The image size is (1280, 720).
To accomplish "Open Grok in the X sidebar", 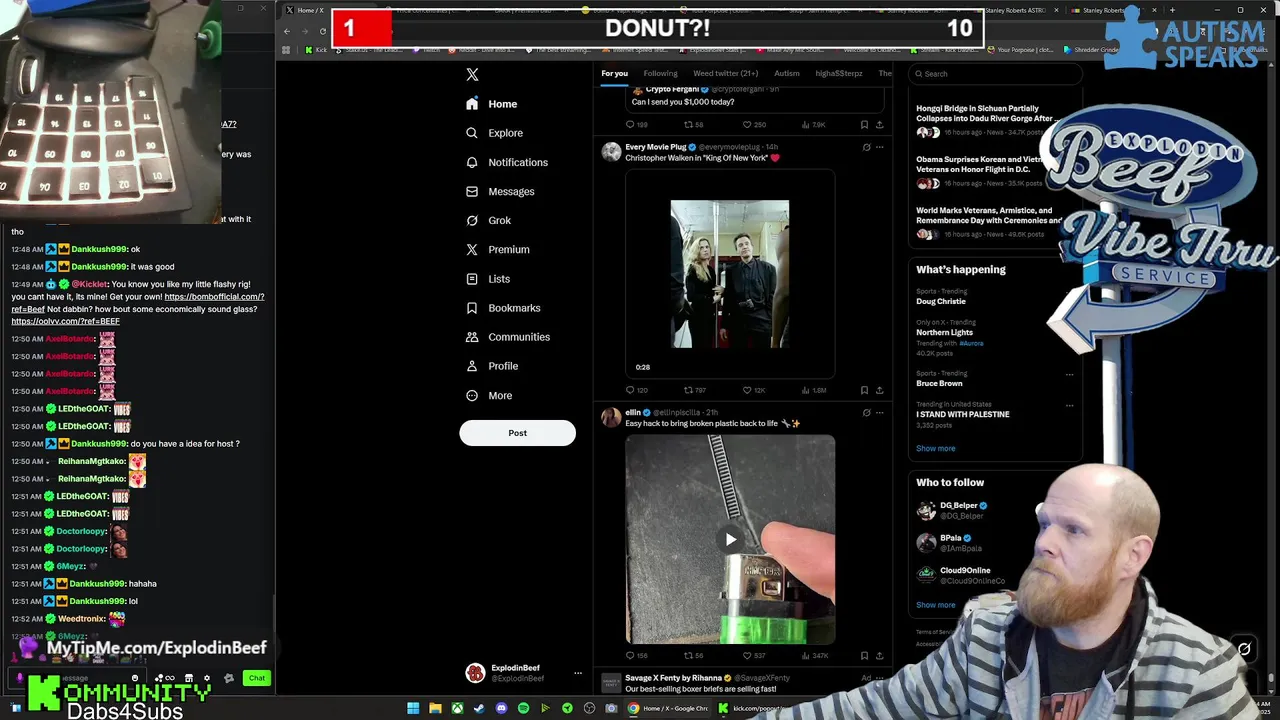I will [488, 220].
